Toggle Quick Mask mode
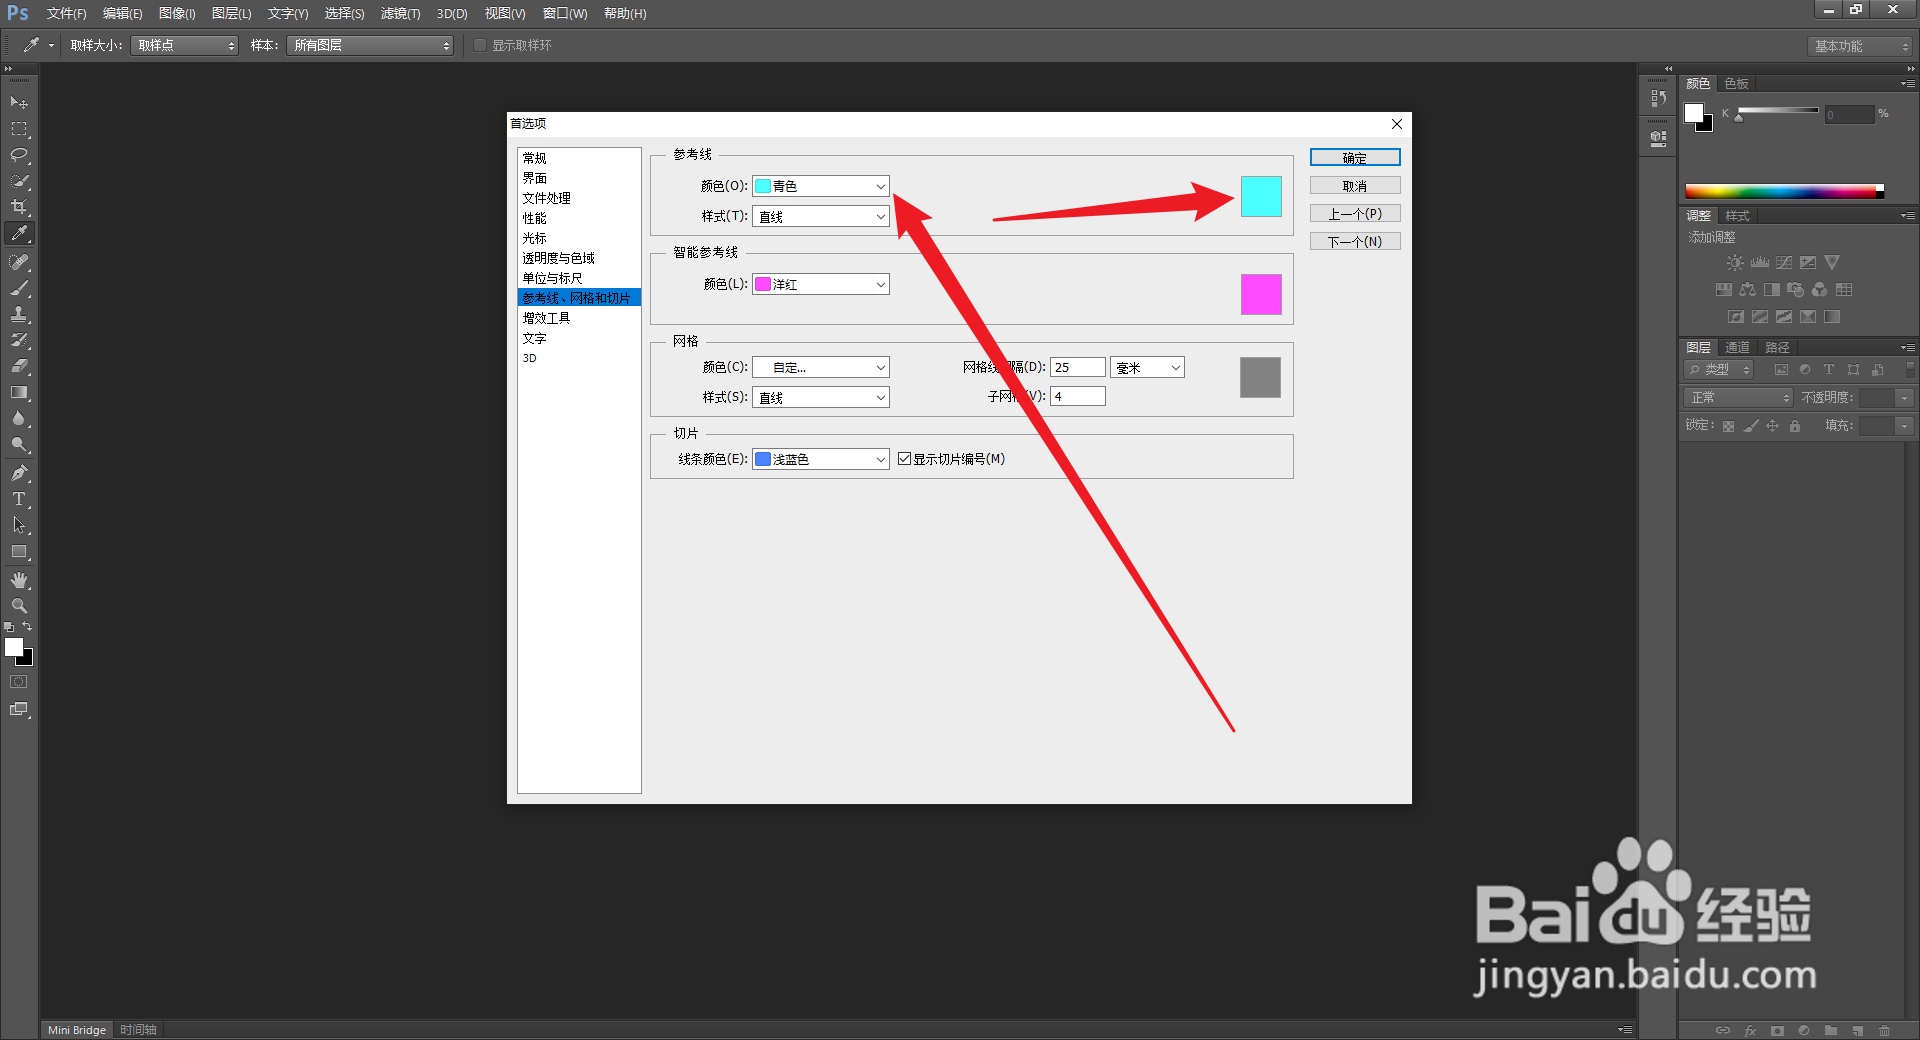 (19, 682)
